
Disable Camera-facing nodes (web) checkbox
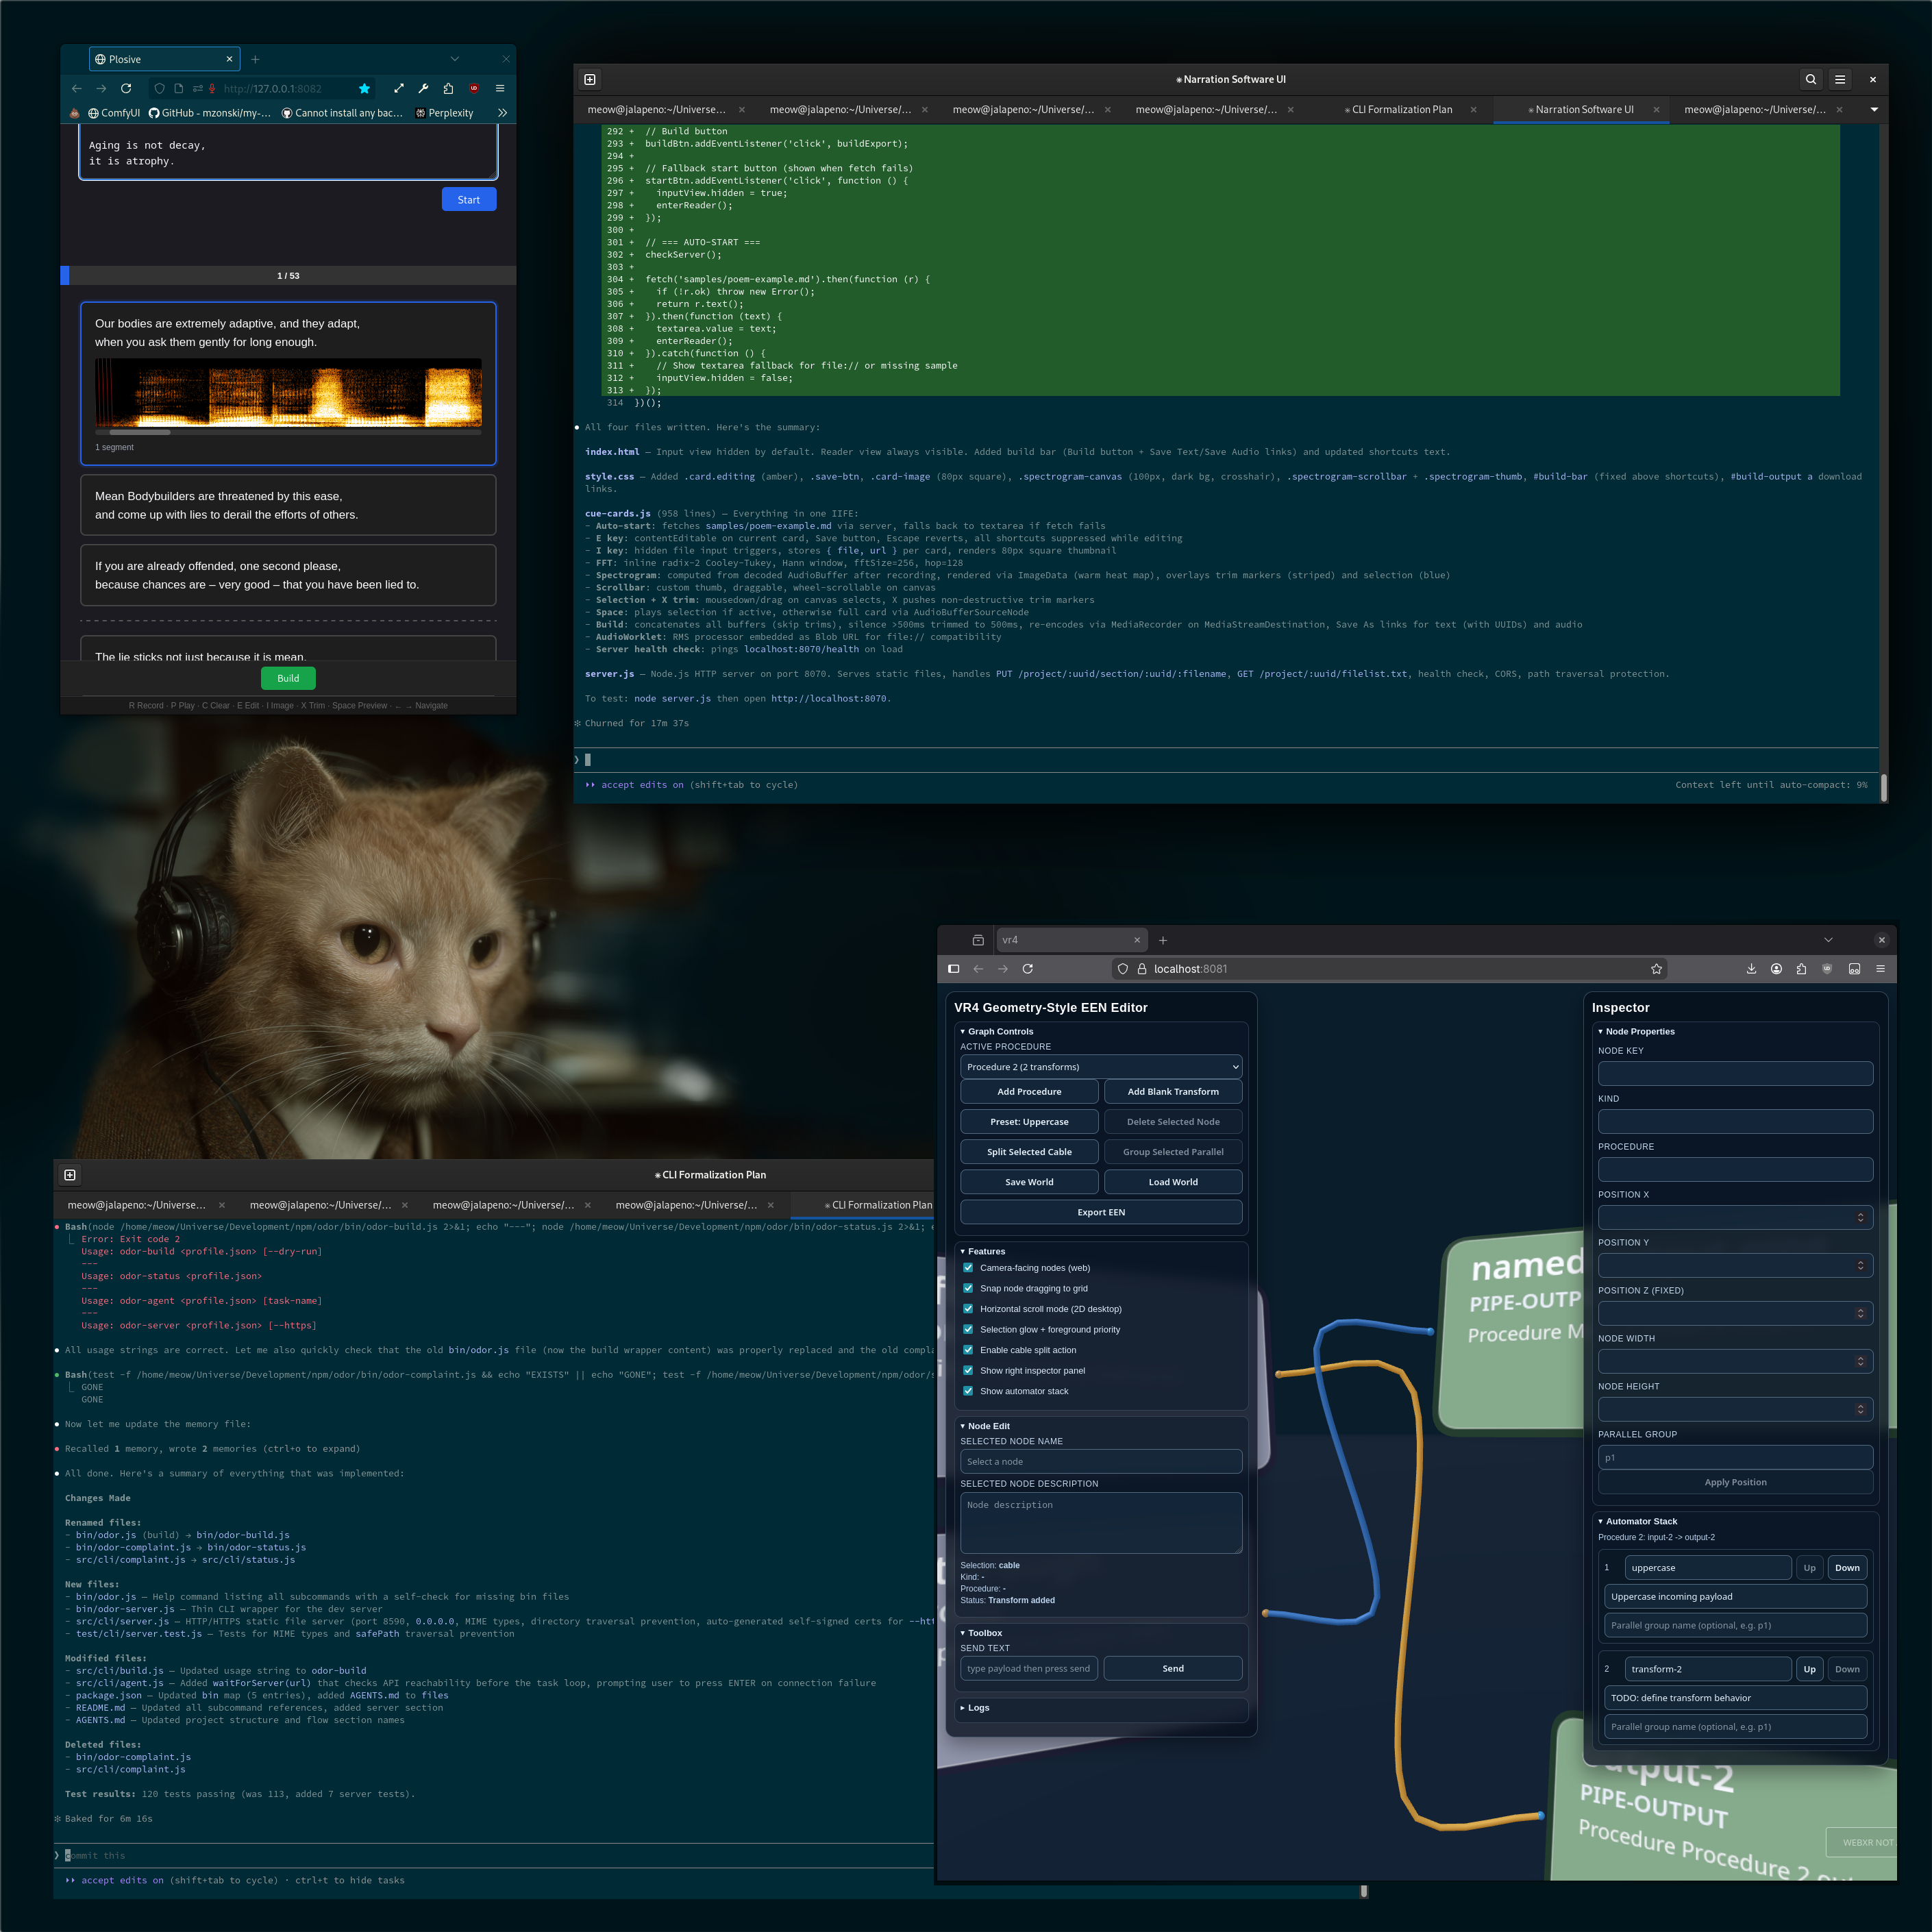click(x=968, y=1268)
